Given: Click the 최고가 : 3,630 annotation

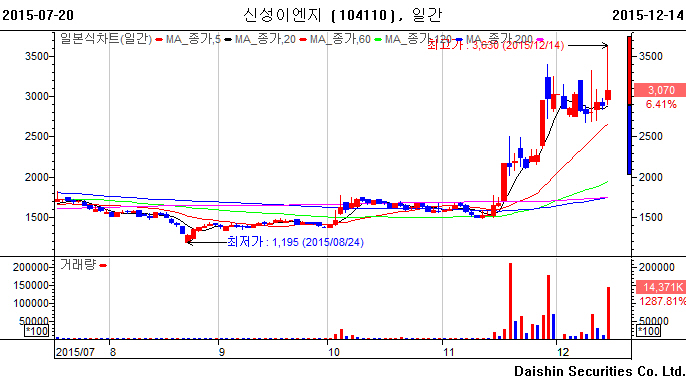Looking at the screenshot, I should (x=495, y=46).
